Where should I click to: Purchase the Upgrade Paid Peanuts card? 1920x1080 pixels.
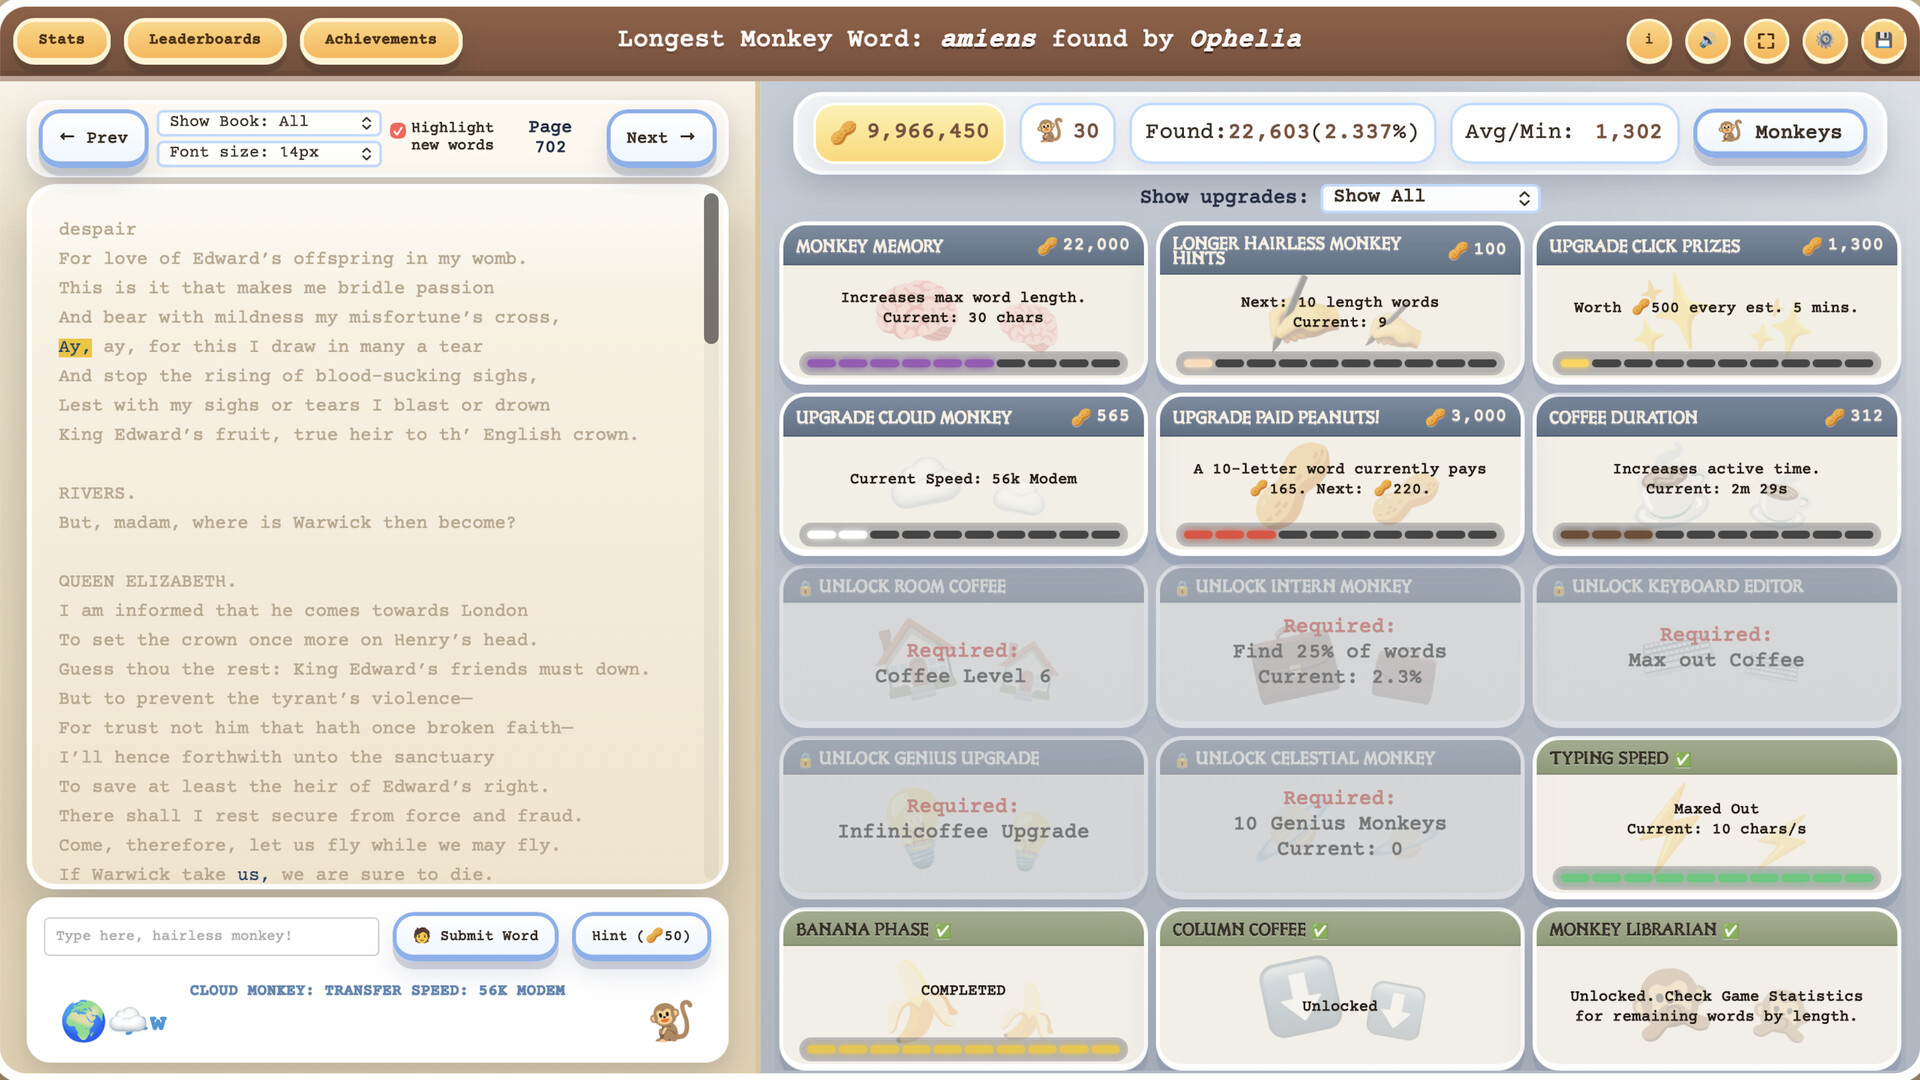click(1340, 475)
